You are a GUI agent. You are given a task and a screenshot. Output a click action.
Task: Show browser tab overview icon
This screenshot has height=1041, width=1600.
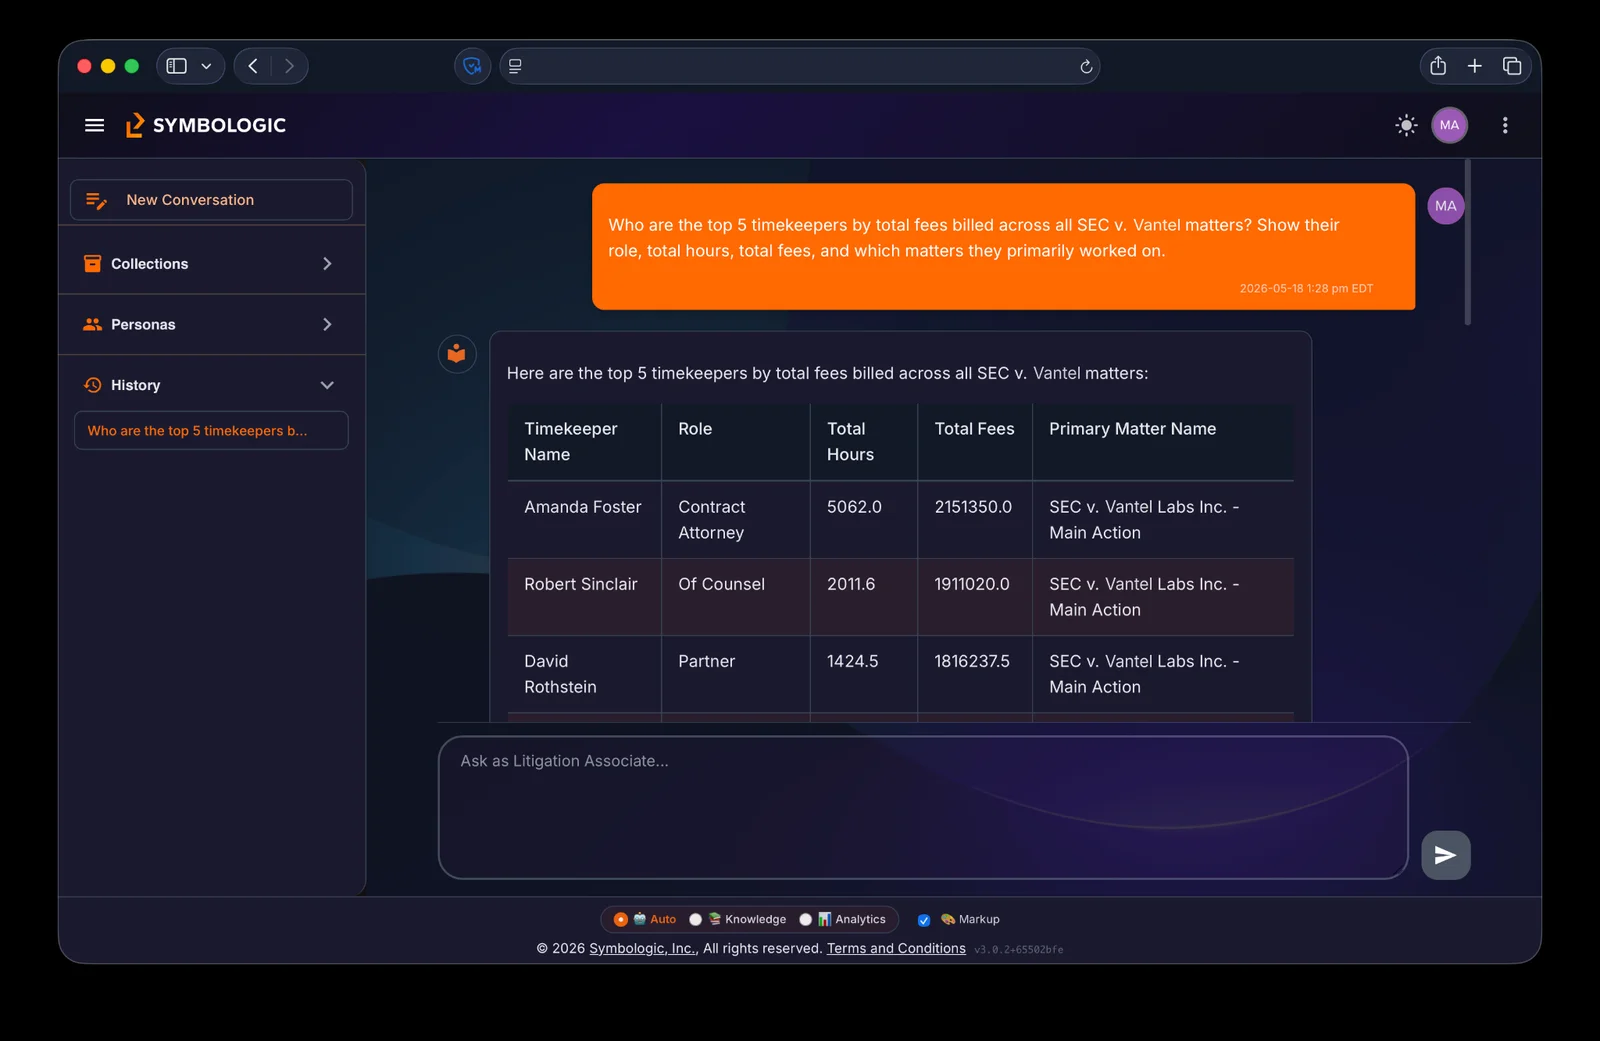click(x=1512, y=66)
